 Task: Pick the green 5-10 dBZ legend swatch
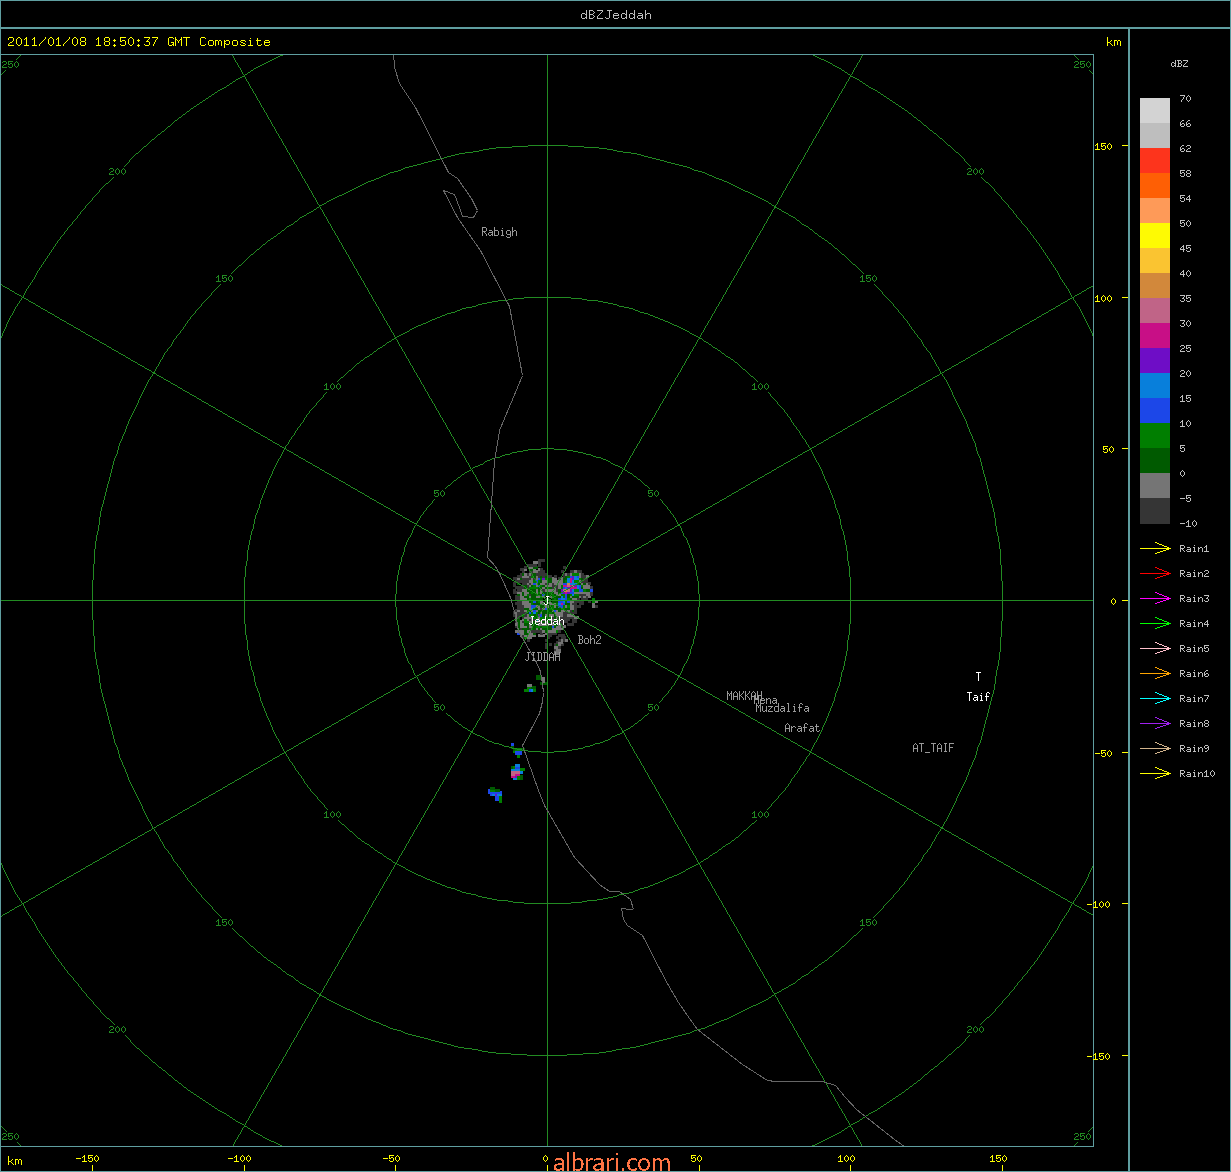click(1155, 435)
